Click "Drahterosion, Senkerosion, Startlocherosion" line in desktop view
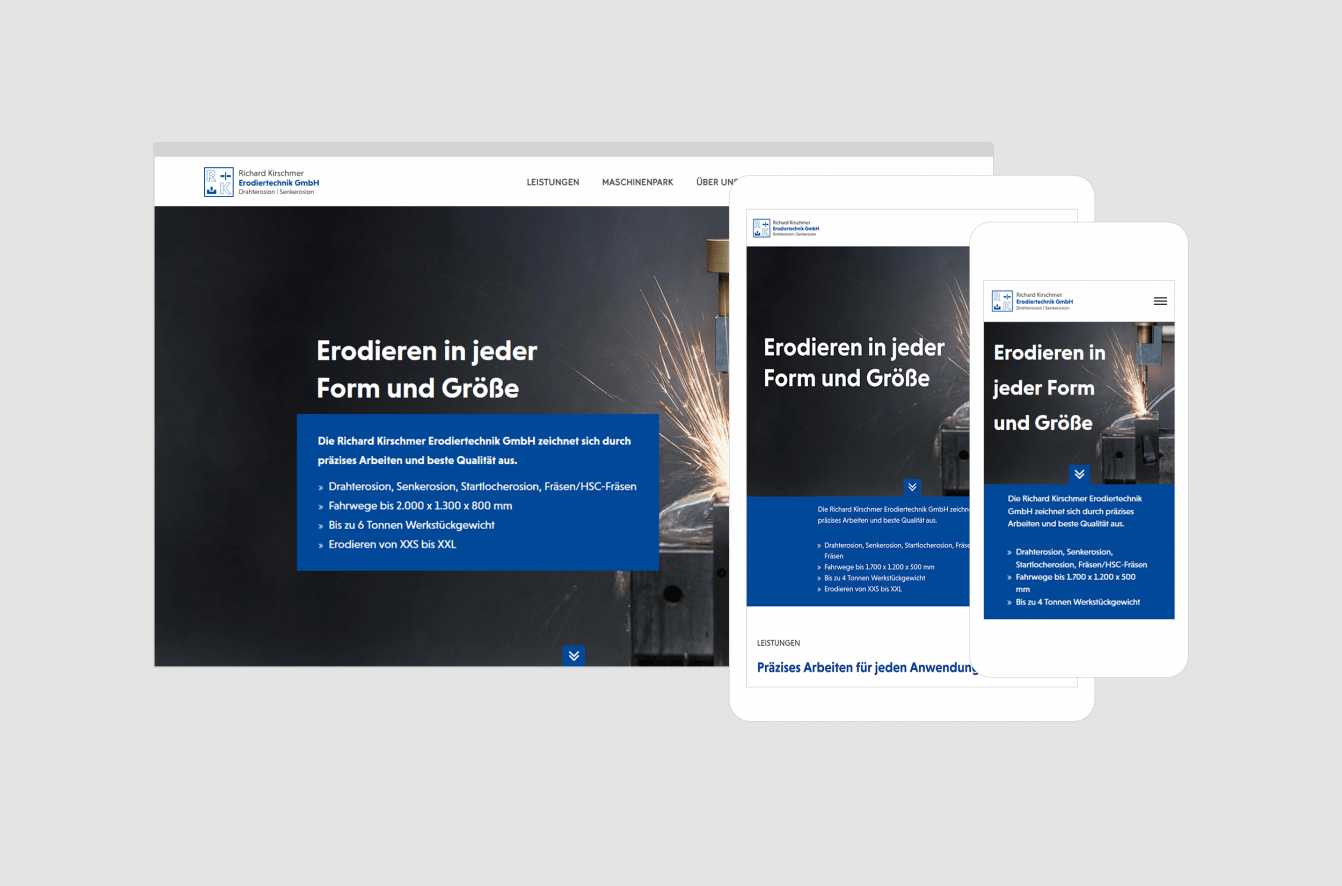The image size is (1342, 886). pos(482,487)
